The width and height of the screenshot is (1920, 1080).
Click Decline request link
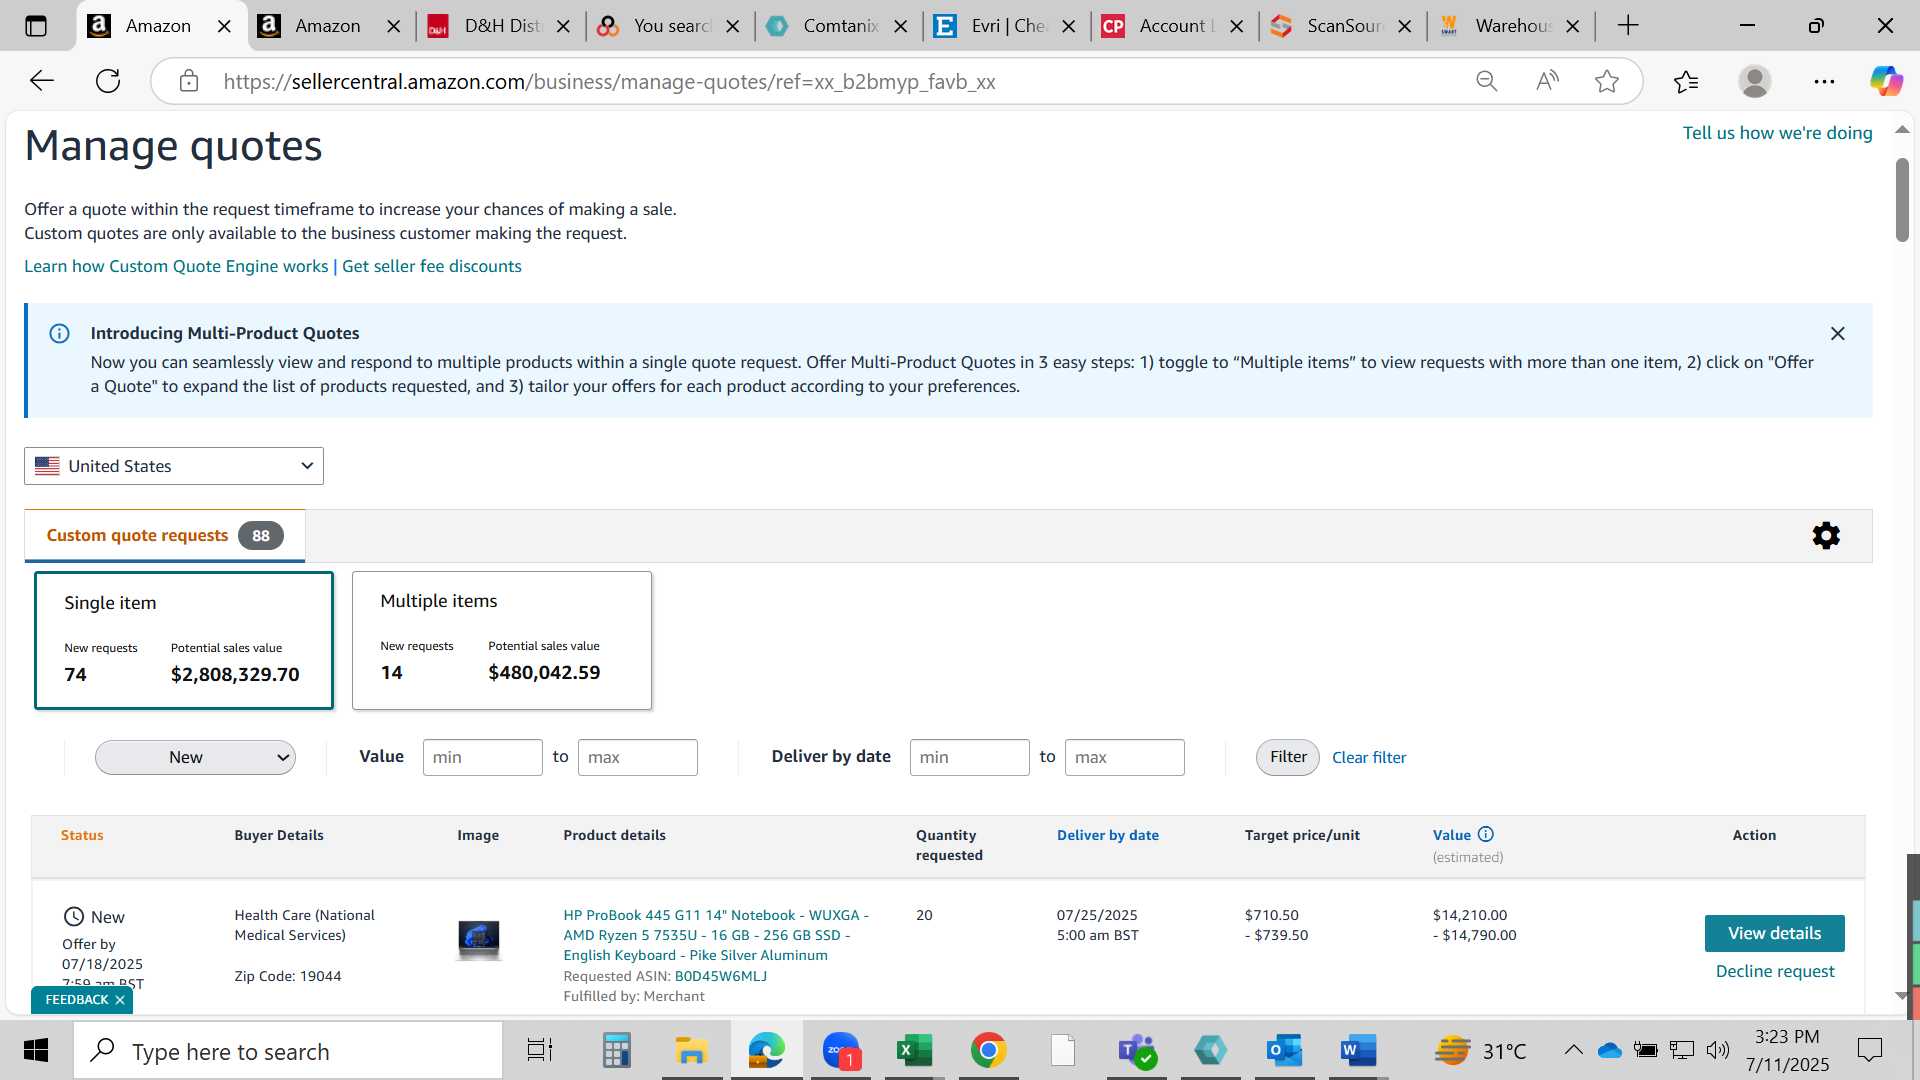coord(1775,971)
